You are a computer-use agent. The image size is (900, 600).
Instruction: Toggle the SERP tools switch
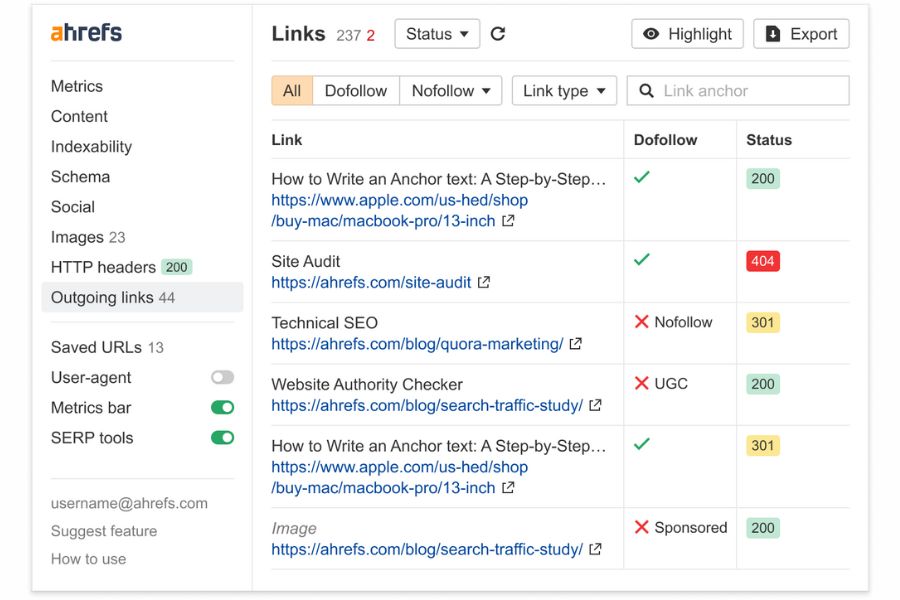222,438
